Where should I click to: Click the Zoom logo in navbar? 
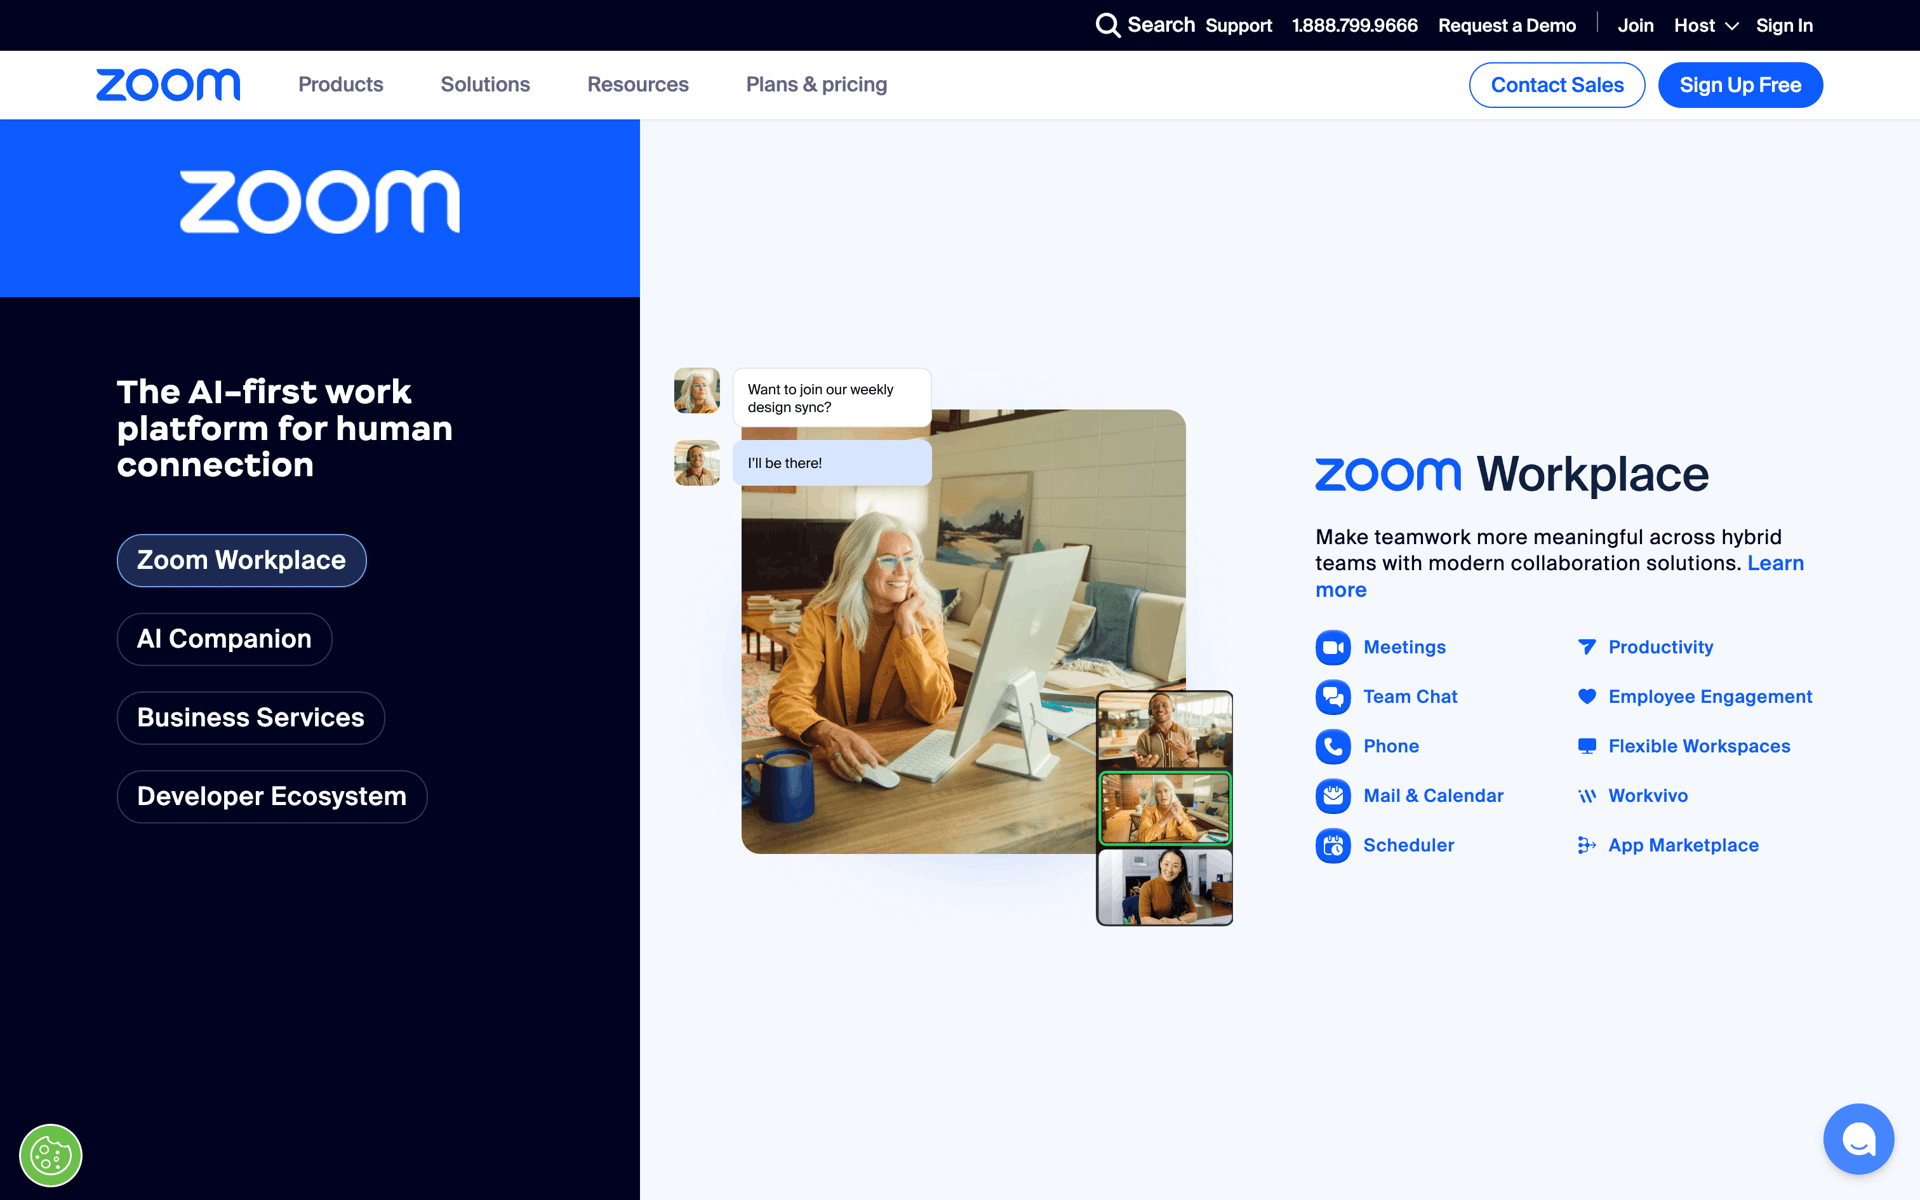pos(168,85)
